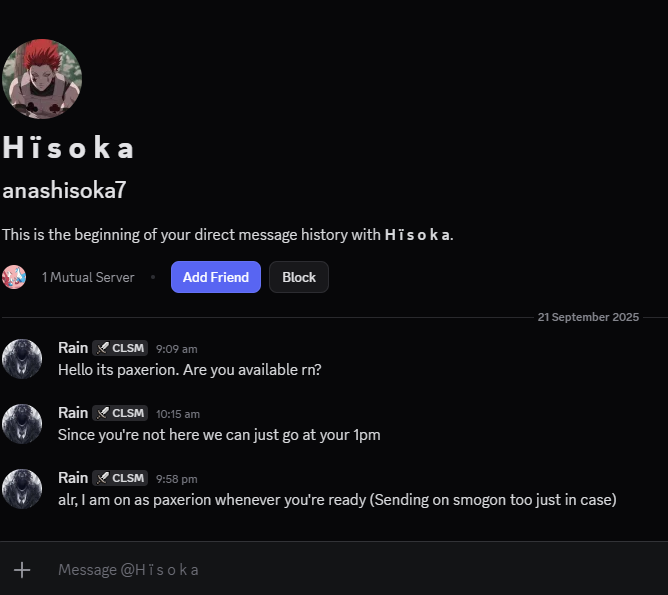Click the 9:09 am message timestamp
This screenshot has width=668, height=595.
[177, 349]
